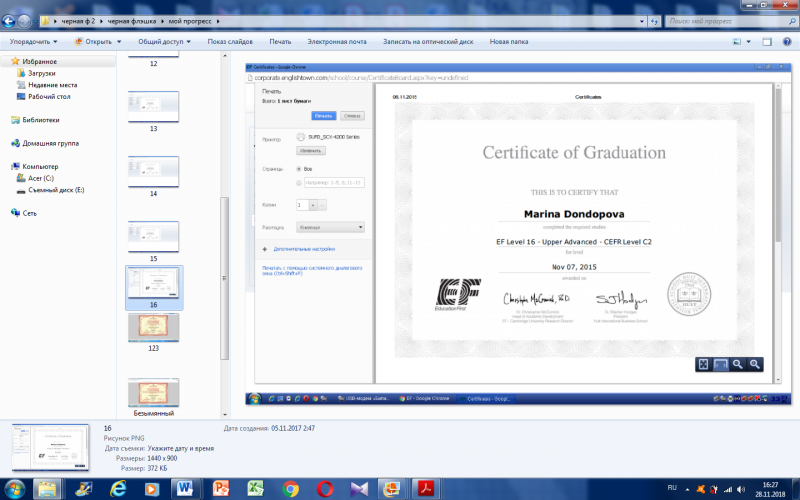The image size is (800, 500).
Task: Expand the arrow after 'мой прогресс' breadcrumb
Action: pos(218,21)
